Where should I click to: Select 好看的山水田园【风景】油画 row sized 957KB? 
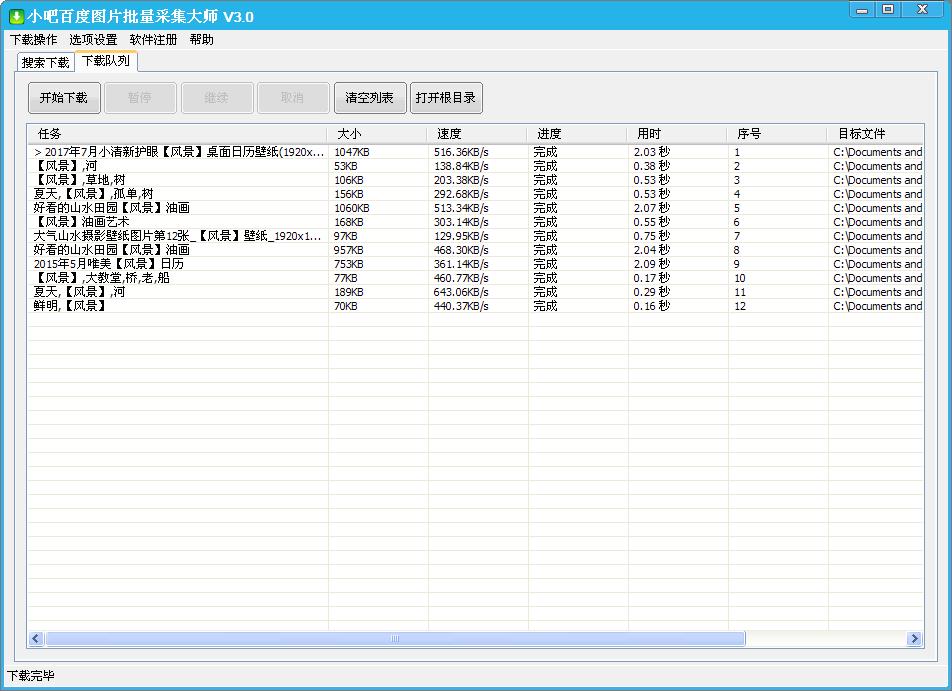475,250
